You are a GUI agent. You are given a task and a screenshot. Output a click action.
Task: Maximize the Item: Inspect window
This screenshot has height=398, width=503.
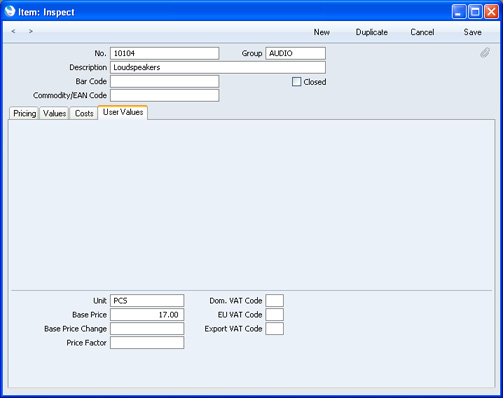(475, 12)
